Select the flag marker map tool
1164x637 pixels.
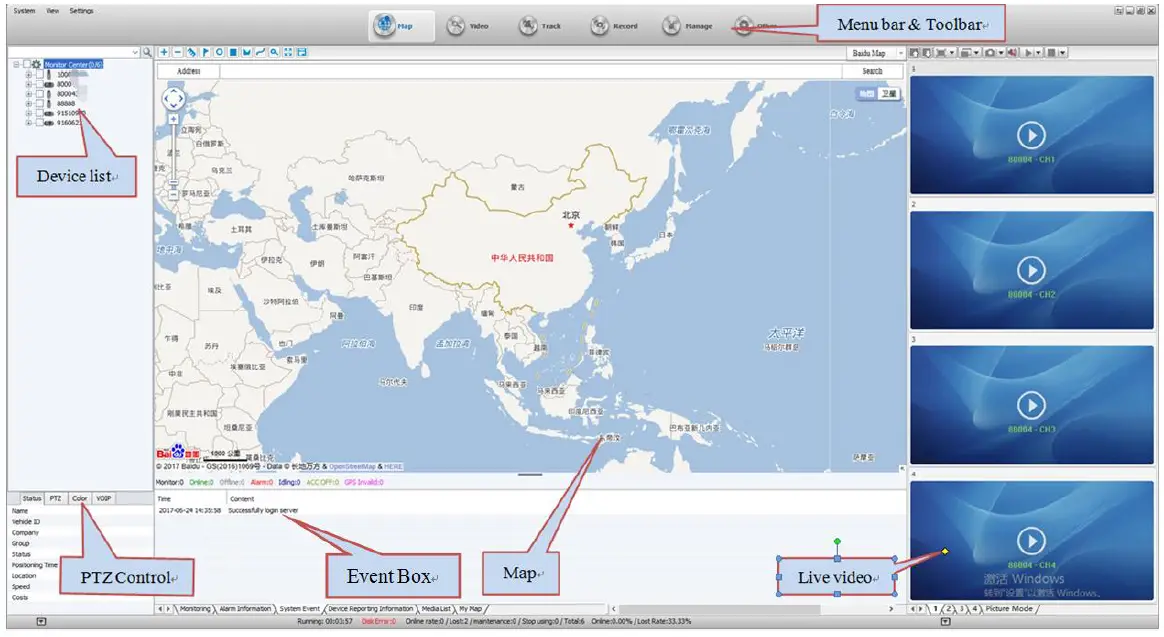[x=205, y=52]
